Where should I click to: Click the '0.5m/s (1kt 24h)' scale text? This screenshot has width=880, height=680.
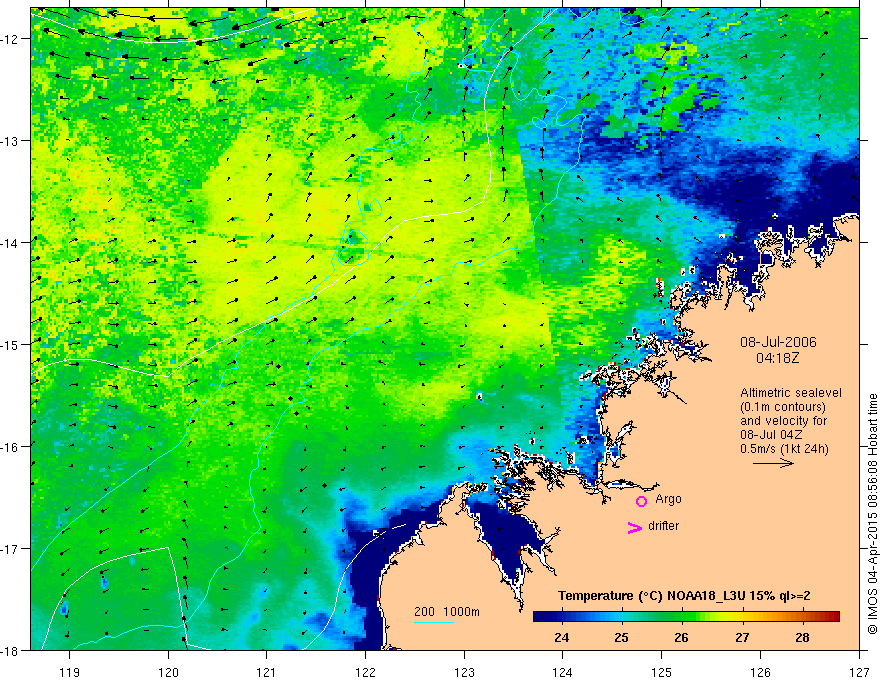point(784,449)
